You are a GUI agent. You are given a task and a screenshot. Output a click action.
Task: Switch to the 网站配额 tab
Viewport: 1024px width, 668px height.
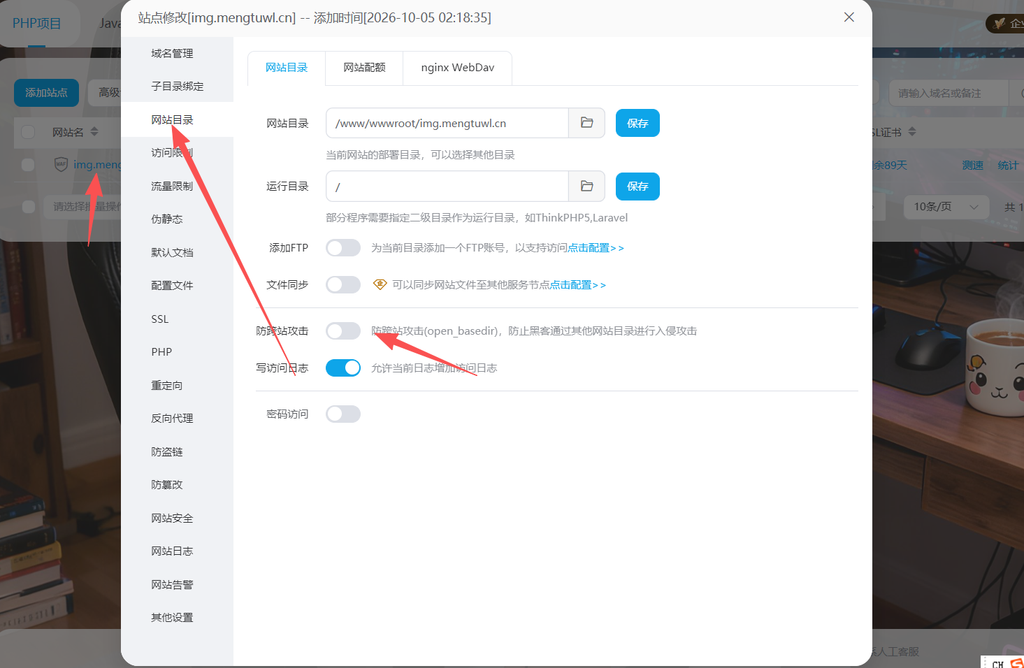364,67
